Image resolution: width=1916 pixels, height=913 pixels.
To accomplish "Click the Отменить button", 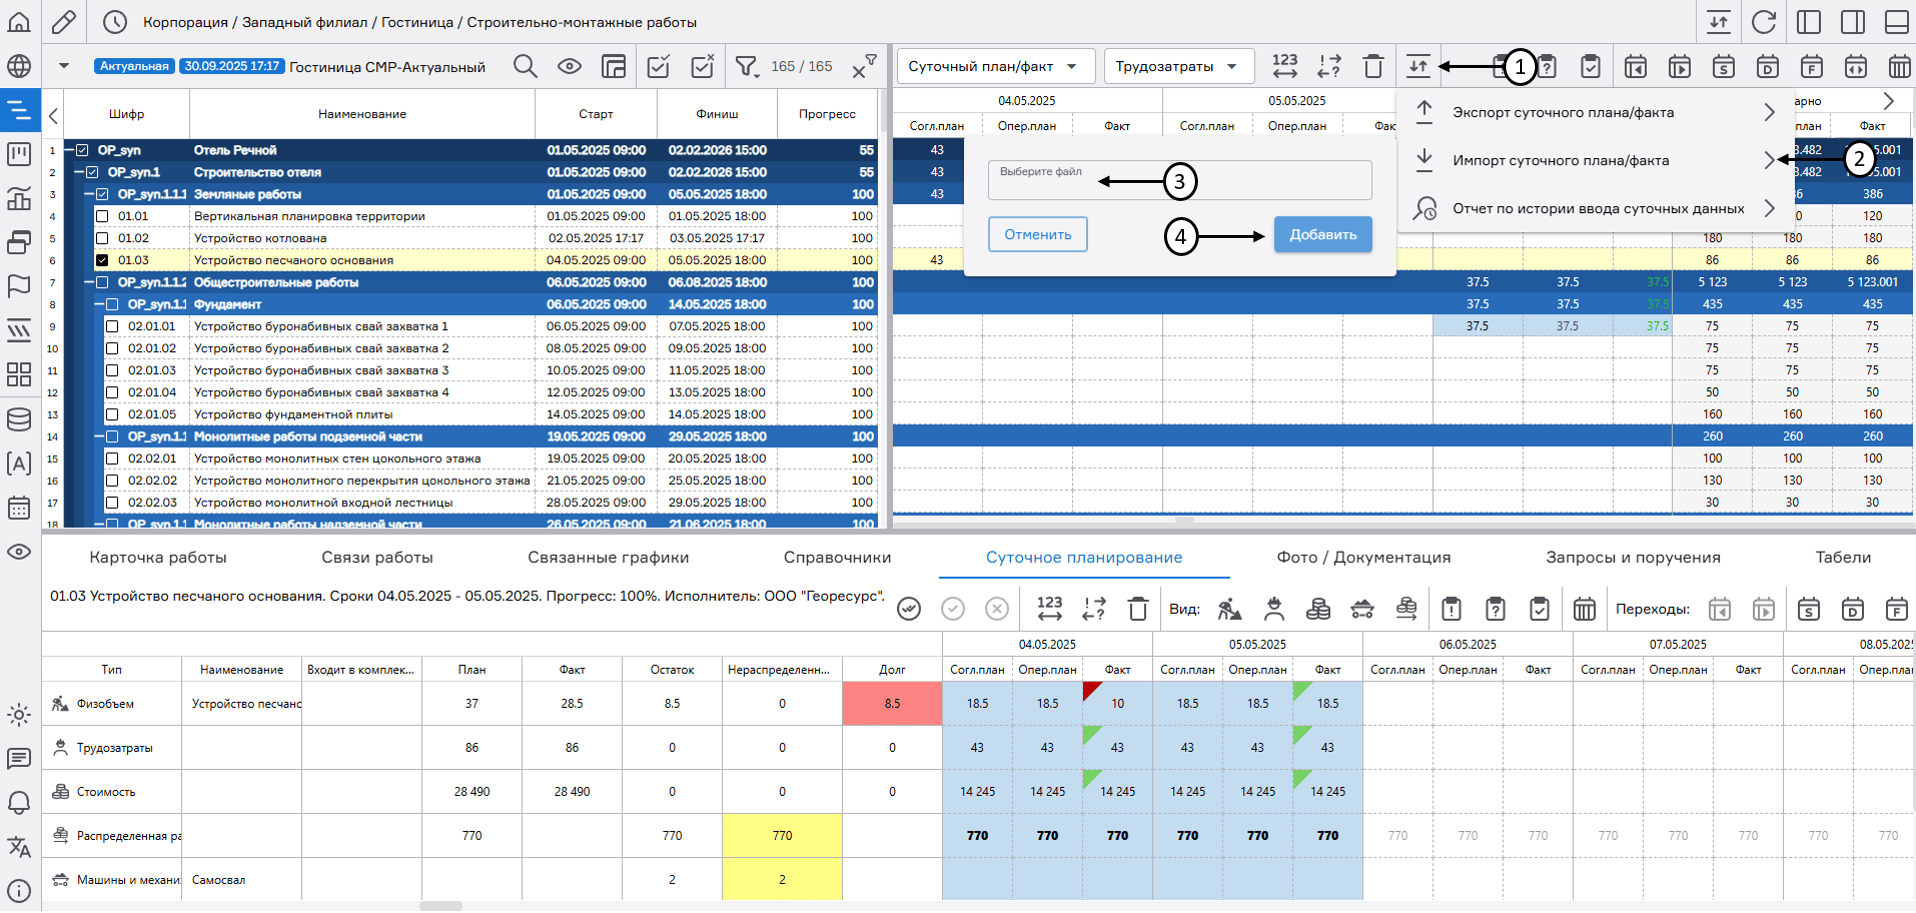I will 1037,234.
